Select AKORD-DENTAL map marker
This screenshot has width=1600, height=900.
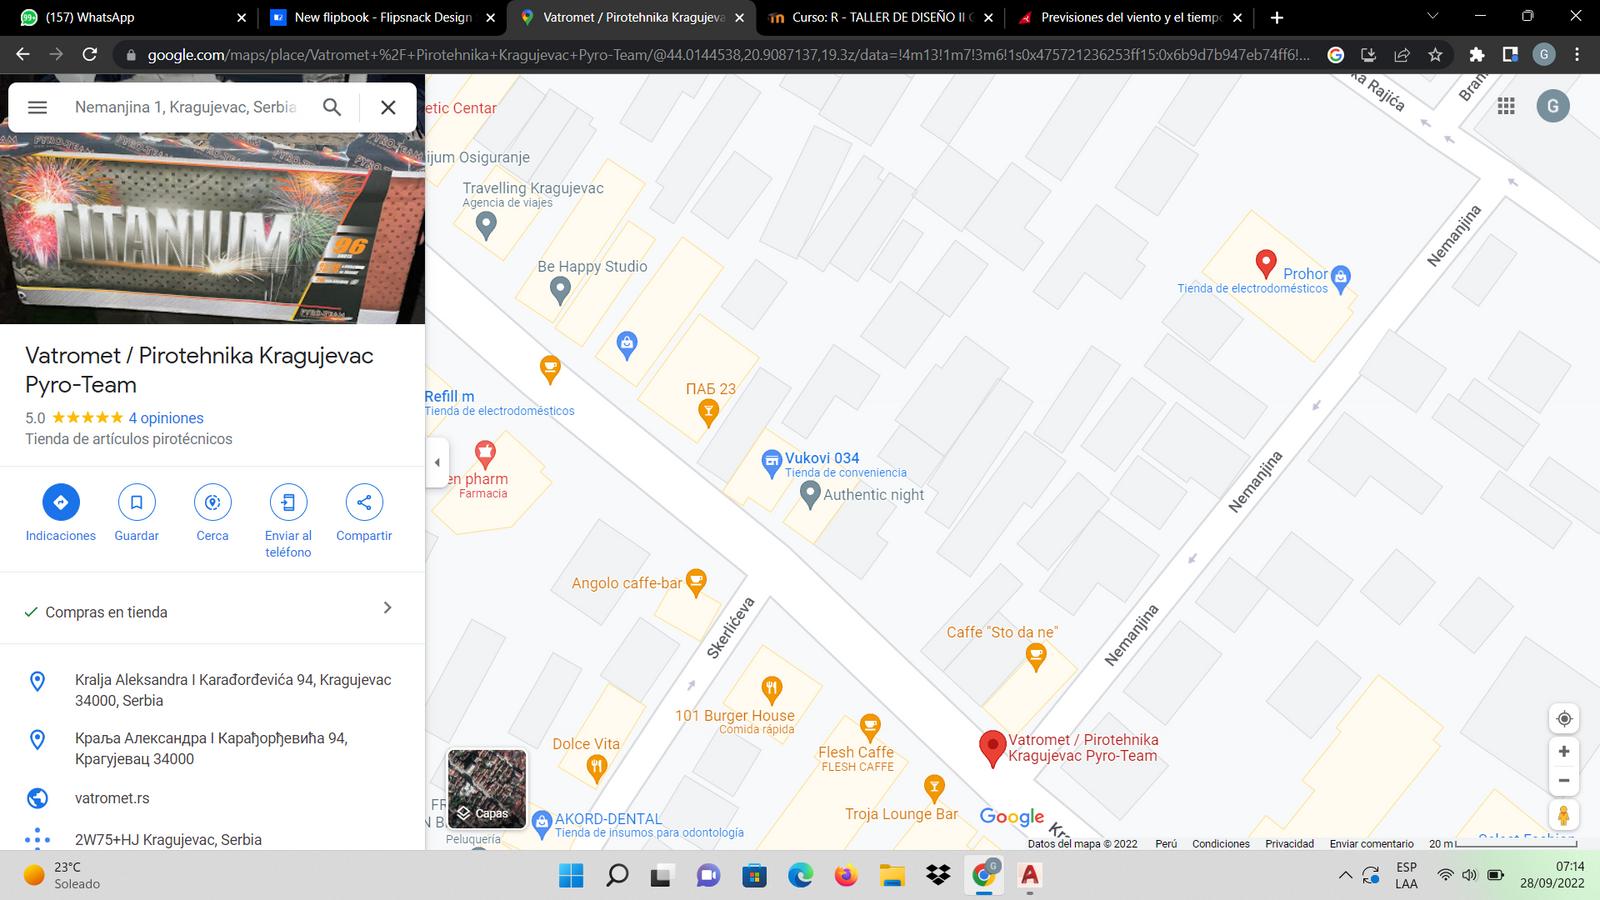542,823
